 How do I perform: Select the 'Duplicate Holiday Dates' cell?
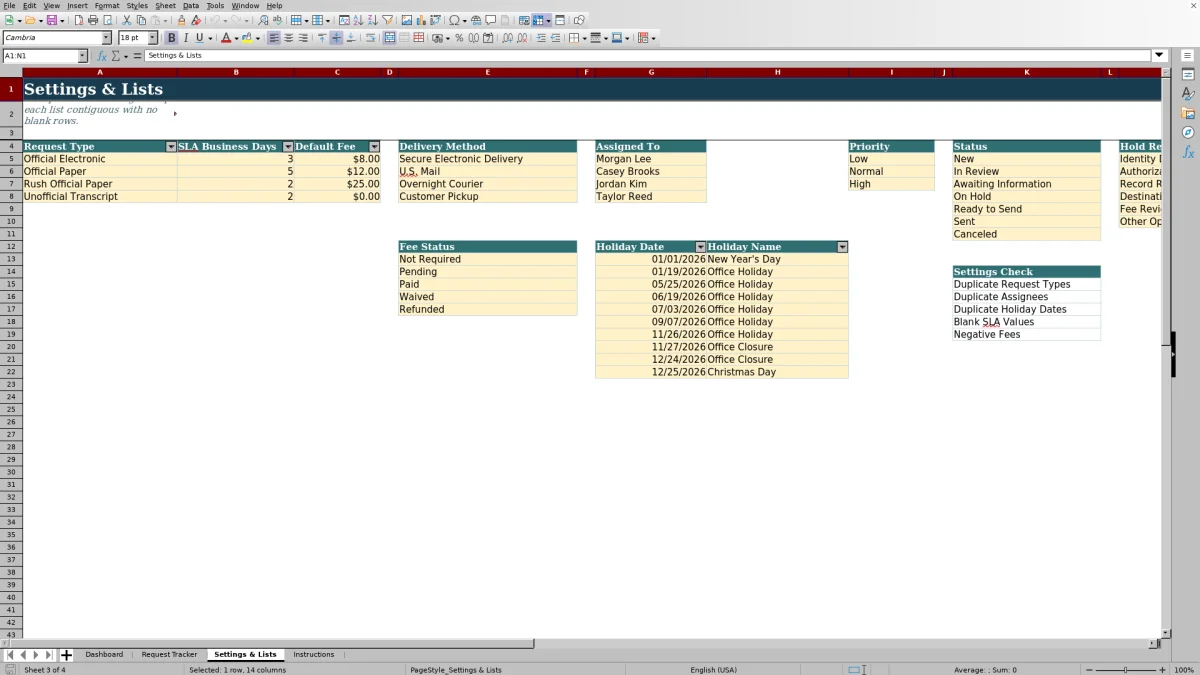pos(1027,310)
